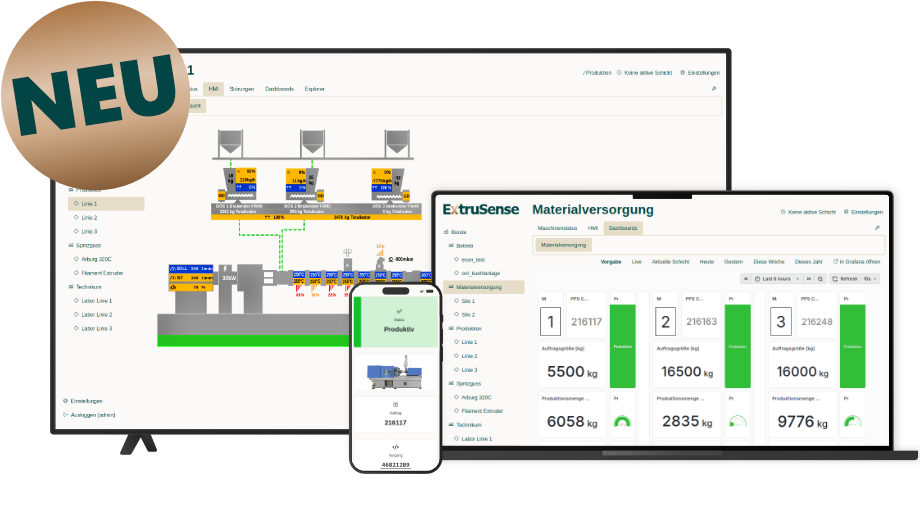920x522 pixels.
Task: Click the wrench icon on the TV screen
Action: [x=714, y=89]
